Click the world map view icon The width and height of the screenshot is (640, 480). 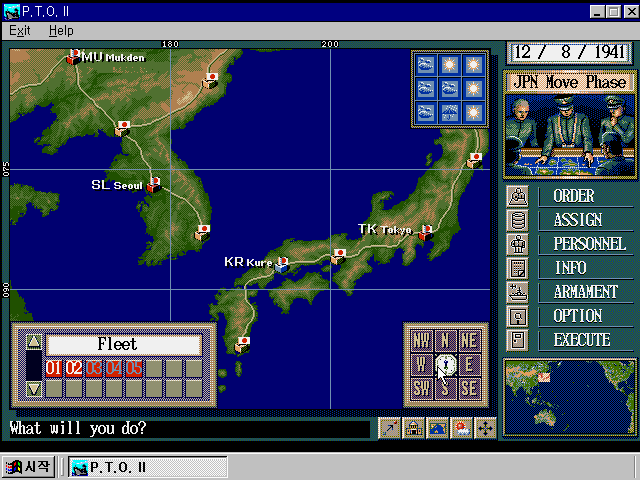[437, 428]
